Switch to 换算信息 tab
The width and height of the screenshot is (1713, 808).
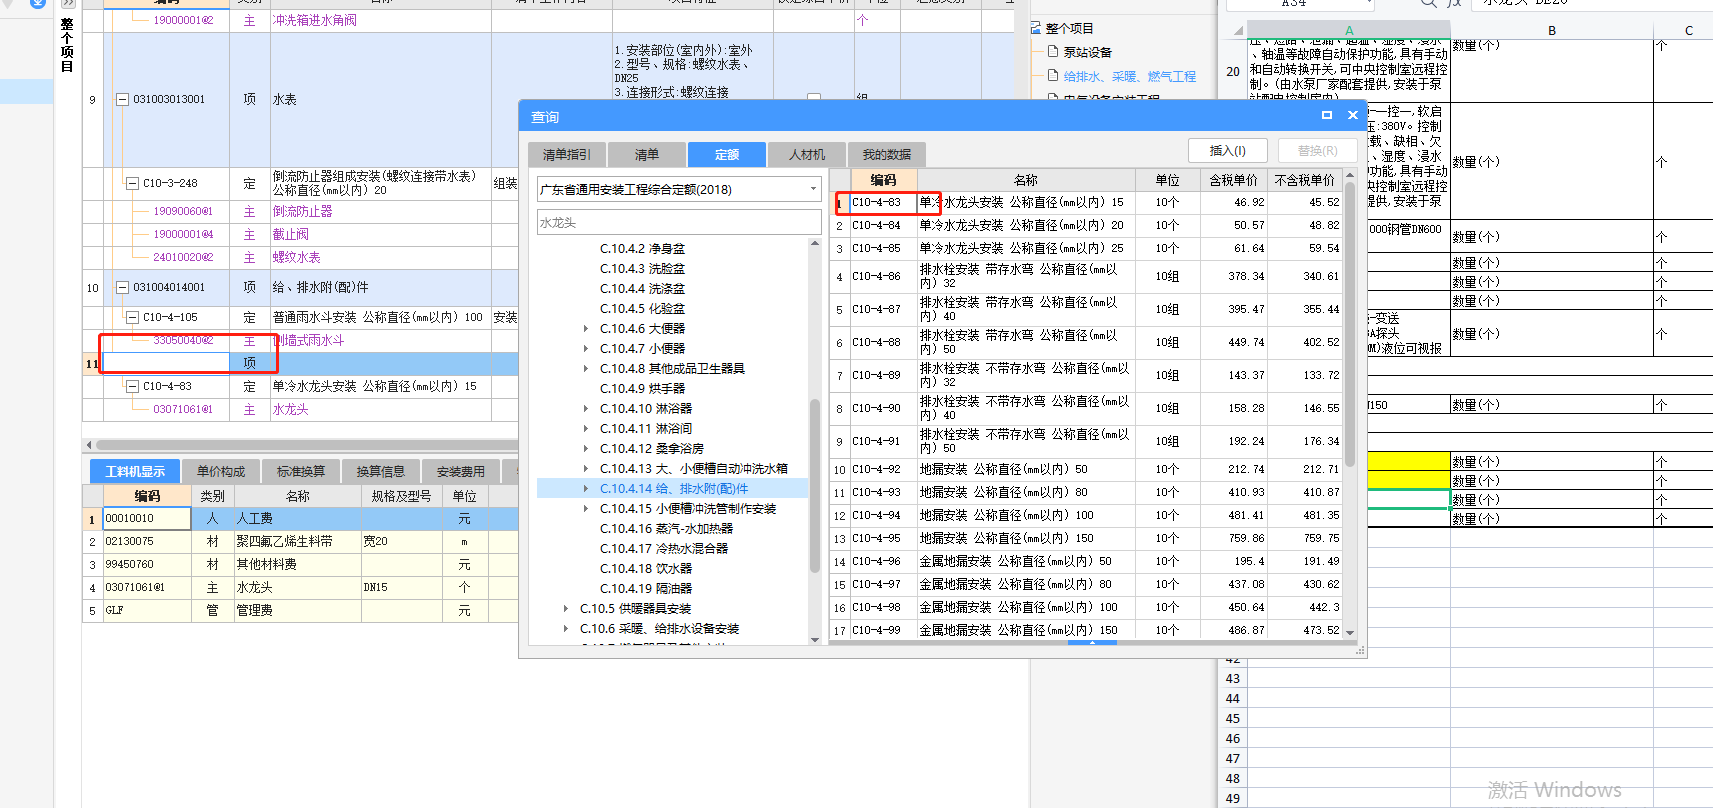pos(380,471)
